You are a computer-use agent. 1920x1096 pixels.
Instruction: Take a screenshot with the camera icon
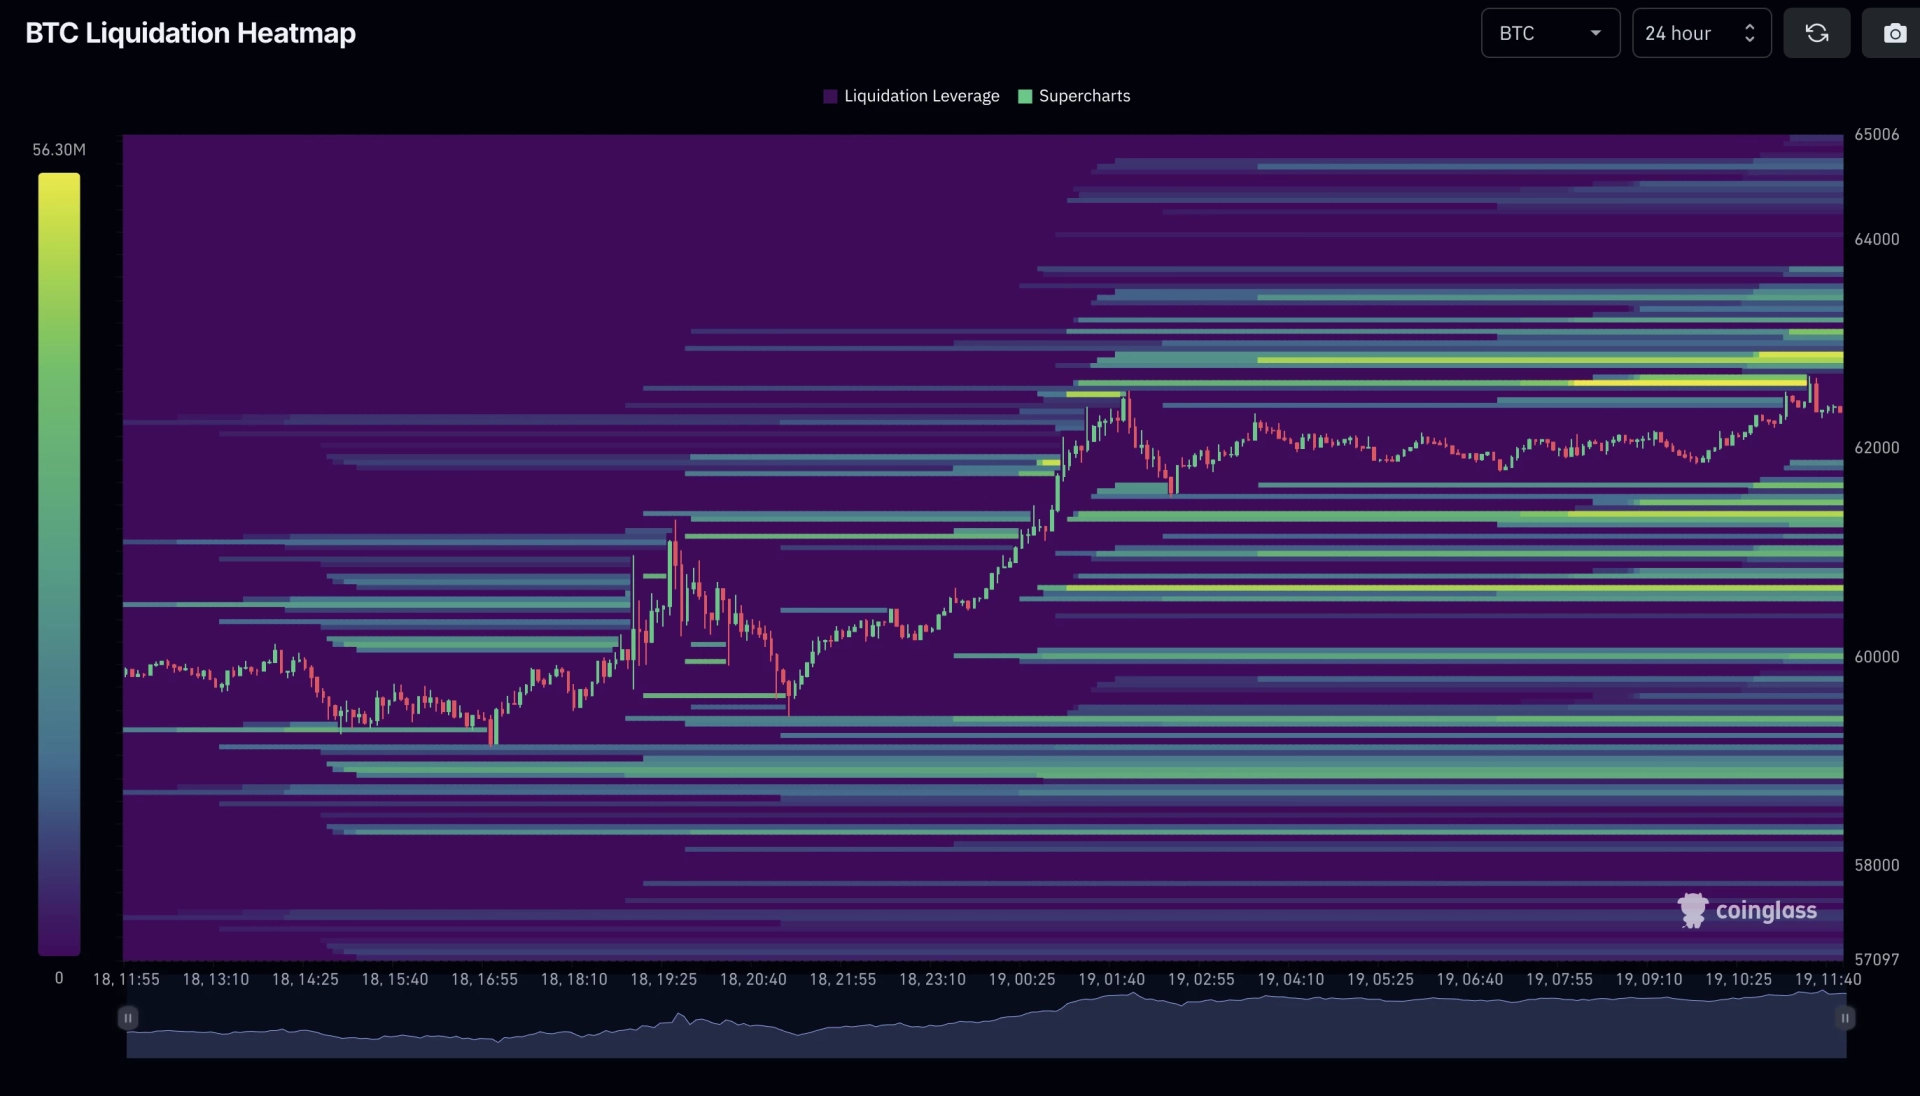[x=1893, y=33]
